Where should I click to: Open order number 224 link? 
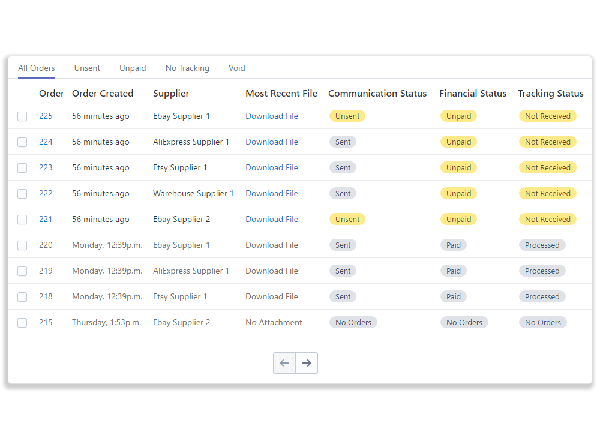tap(46, 142)
